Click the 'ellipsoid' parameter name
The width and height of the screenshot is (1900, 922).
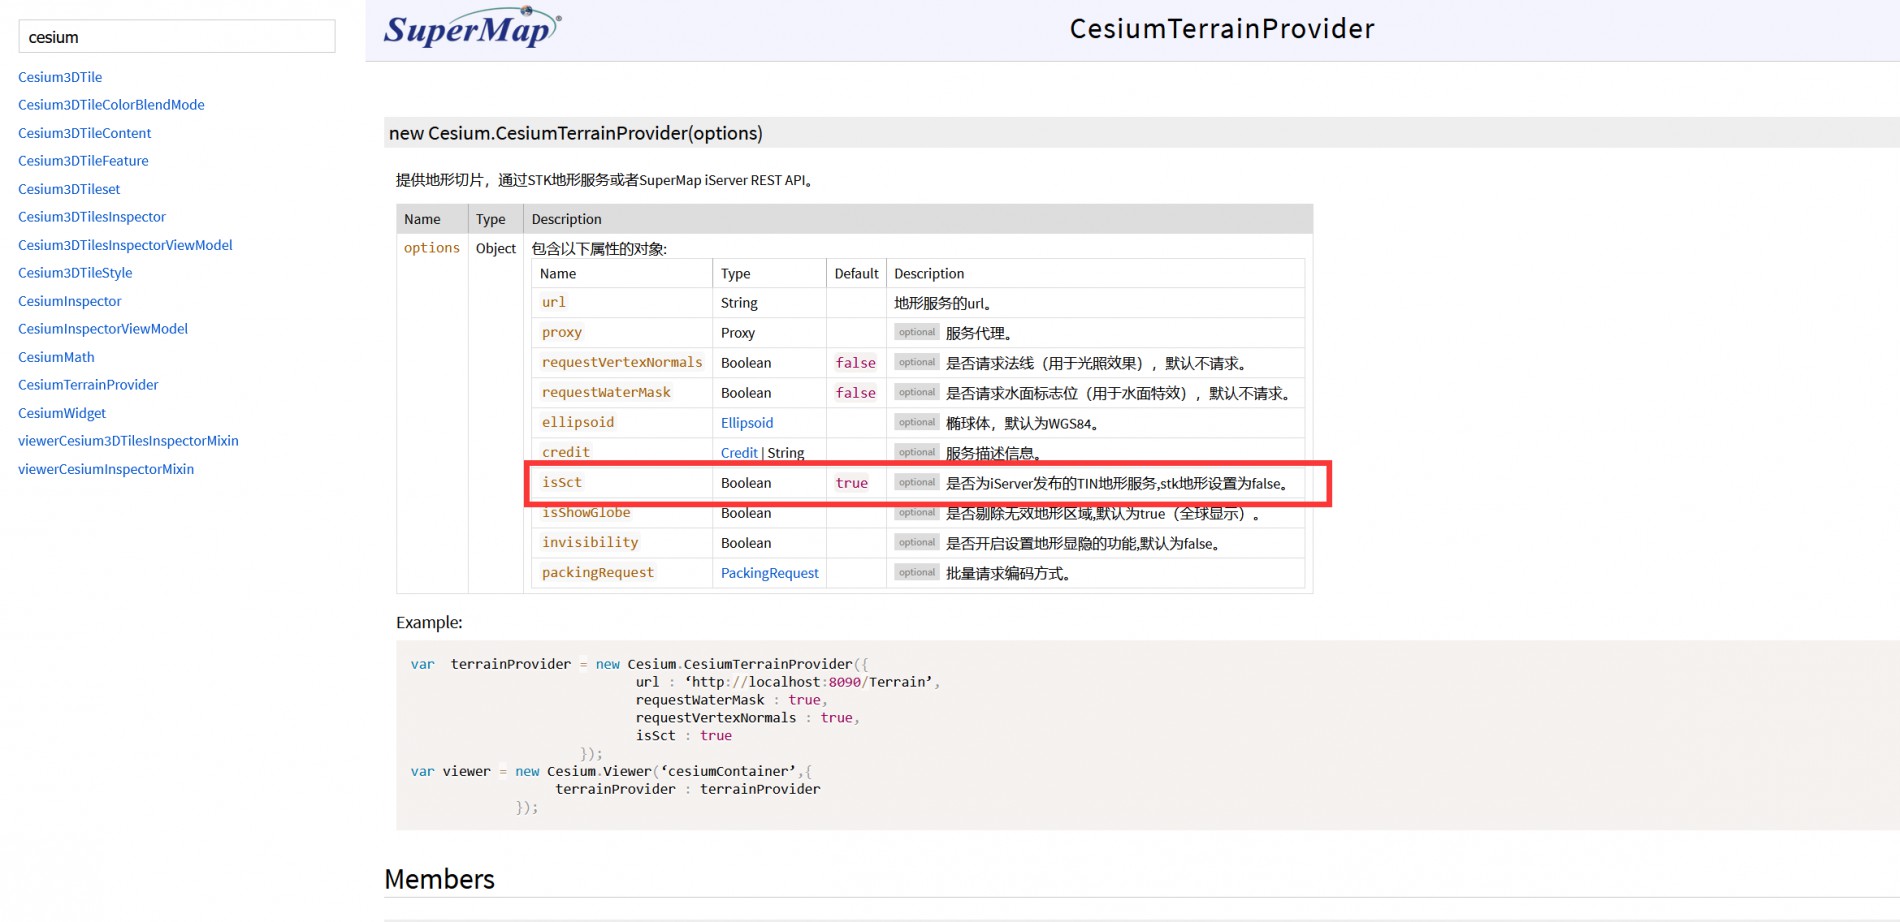click(578, 422)
